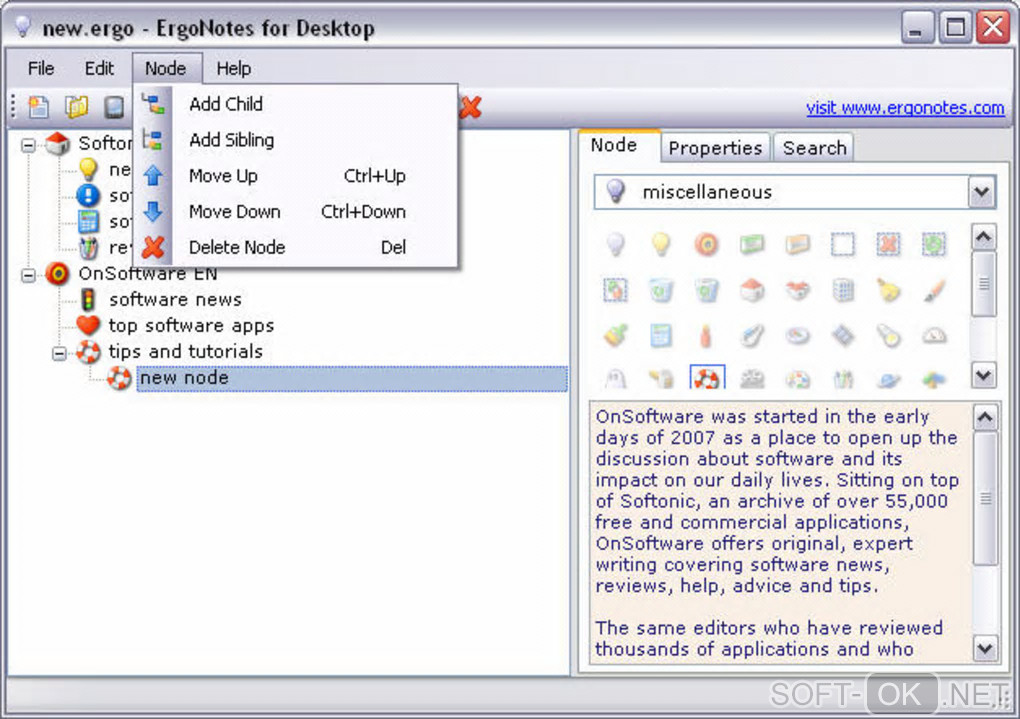Pick the blue grid cube icon
1020x719 pixels.
pos(843,290)
